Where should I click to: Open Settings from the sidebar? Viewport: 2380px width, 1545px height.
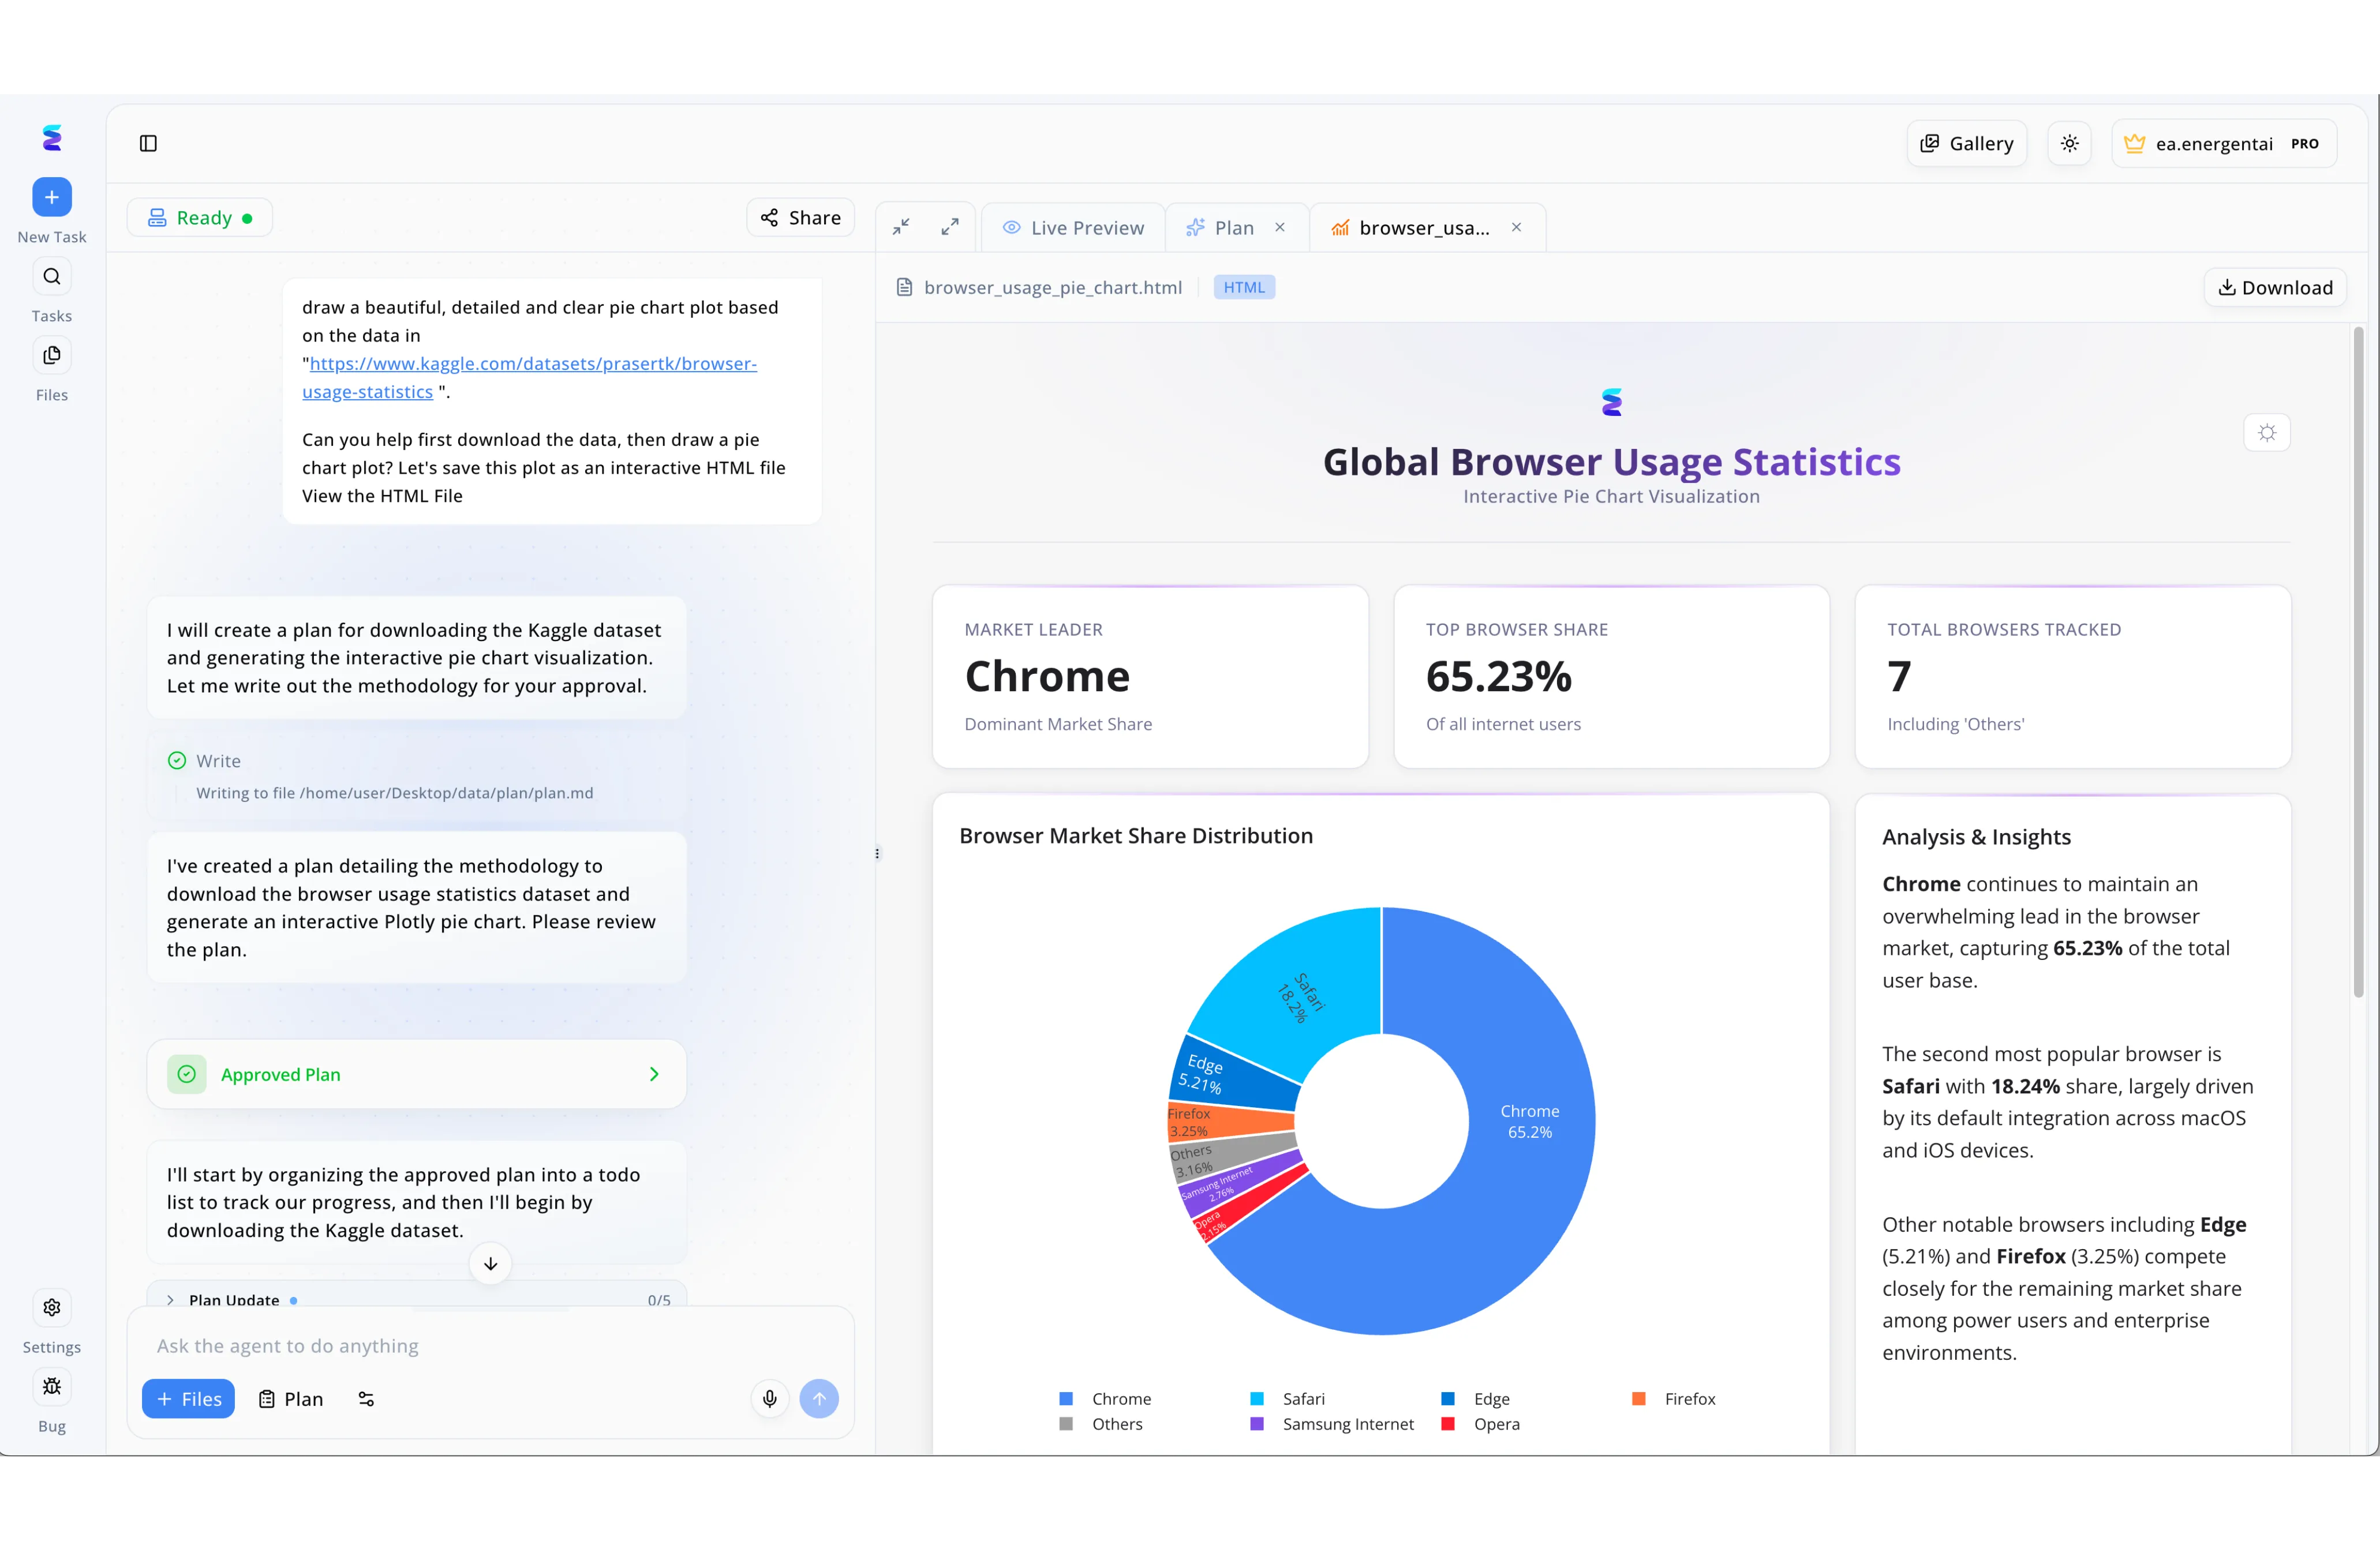[51, 1307]
